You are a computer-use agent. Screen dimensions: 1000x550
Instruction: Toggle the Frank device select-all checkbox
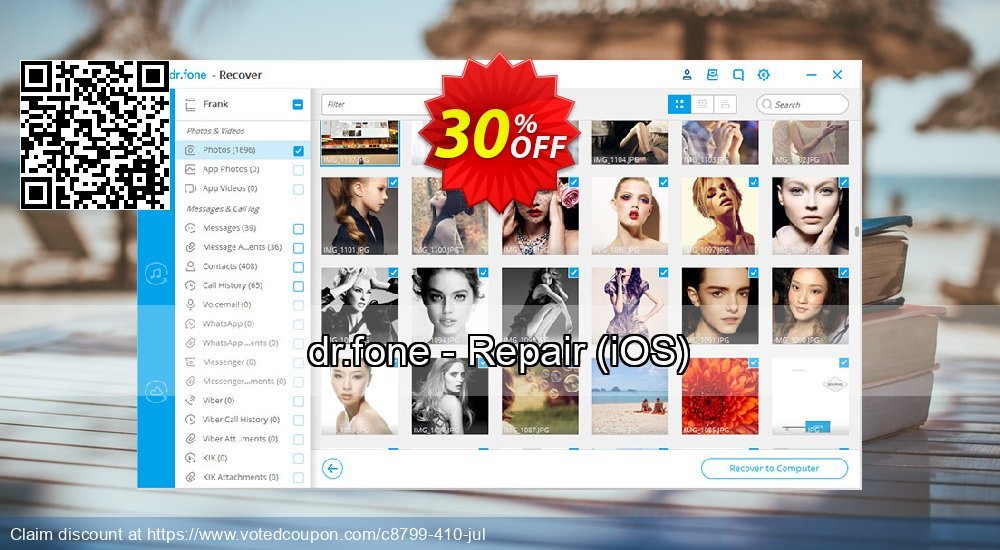(x=298, y=104)
